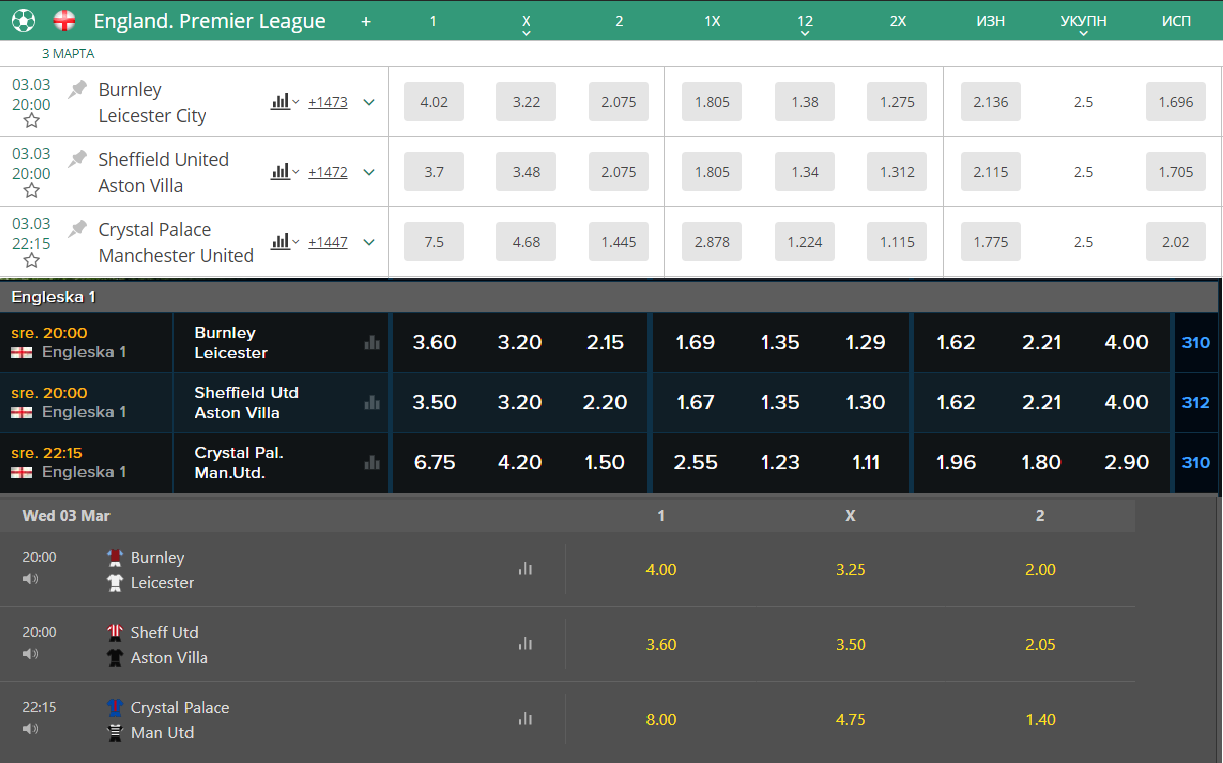The image size is (1223, 763).
Task: Select 2.02 ИСП odds for Crystal Palace match
Action: coord(1176,242)
